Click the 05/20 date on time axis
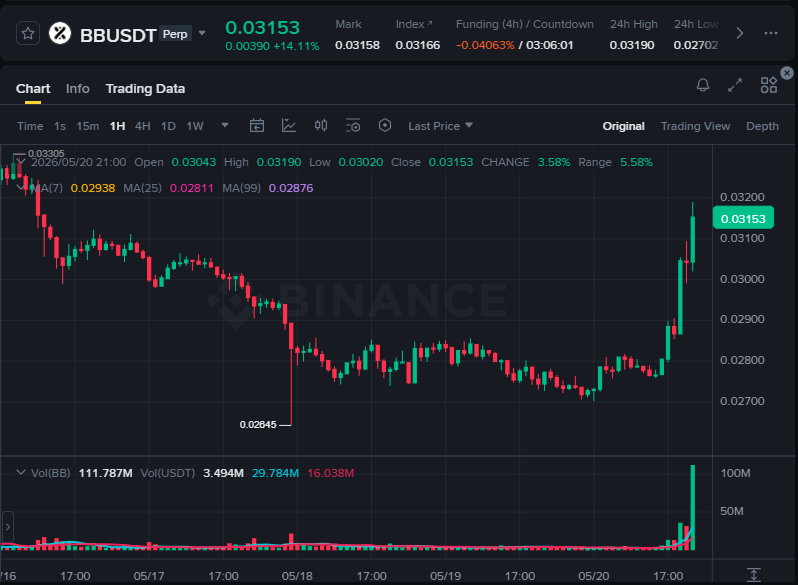798x585 pixels. click(x=593, y=576)
